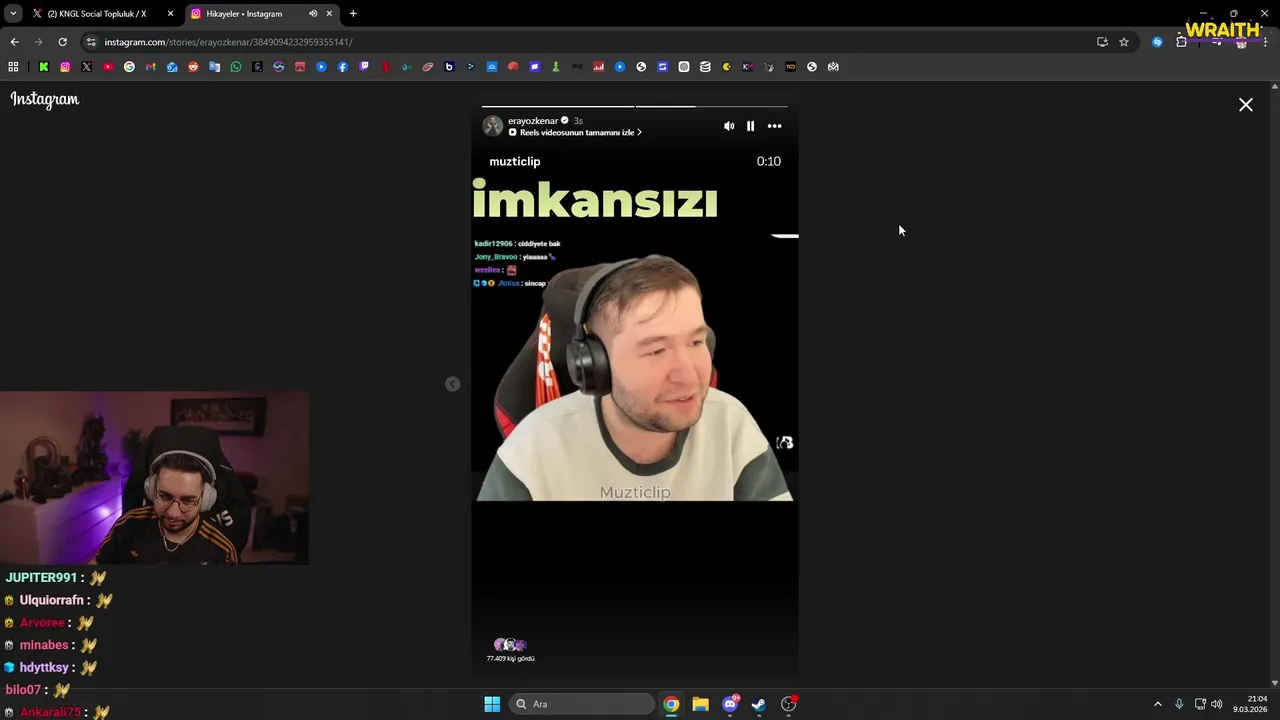Screen dimensions: 1280x720
Task: Pause the Instagram story playback
Action: point(750,126)
